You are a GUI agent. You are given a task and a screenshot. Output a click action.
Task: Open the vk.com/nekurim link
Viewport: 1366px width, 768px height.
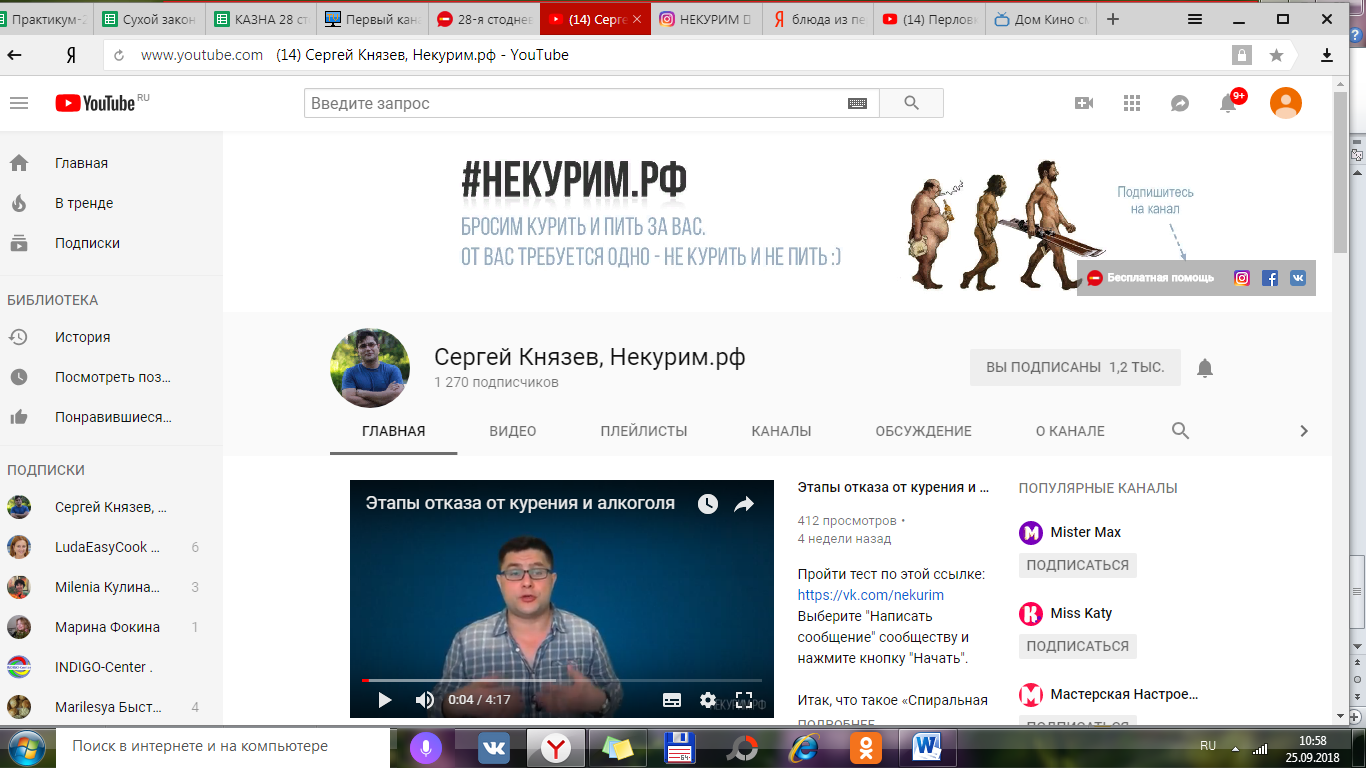871,595
